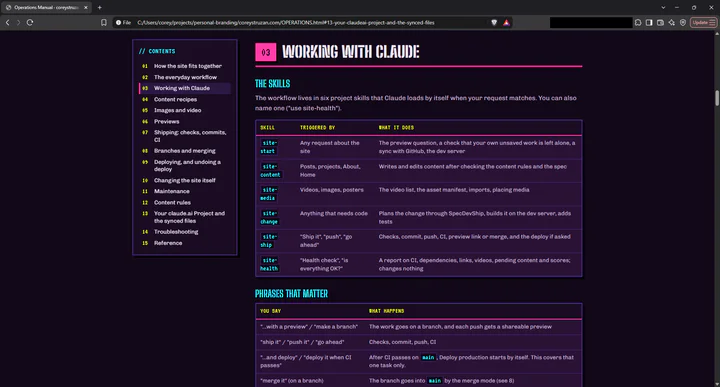Viewport: 720px width, 387px height.
Task: Click the site-content skill code tag
Action: coord(271,170)
